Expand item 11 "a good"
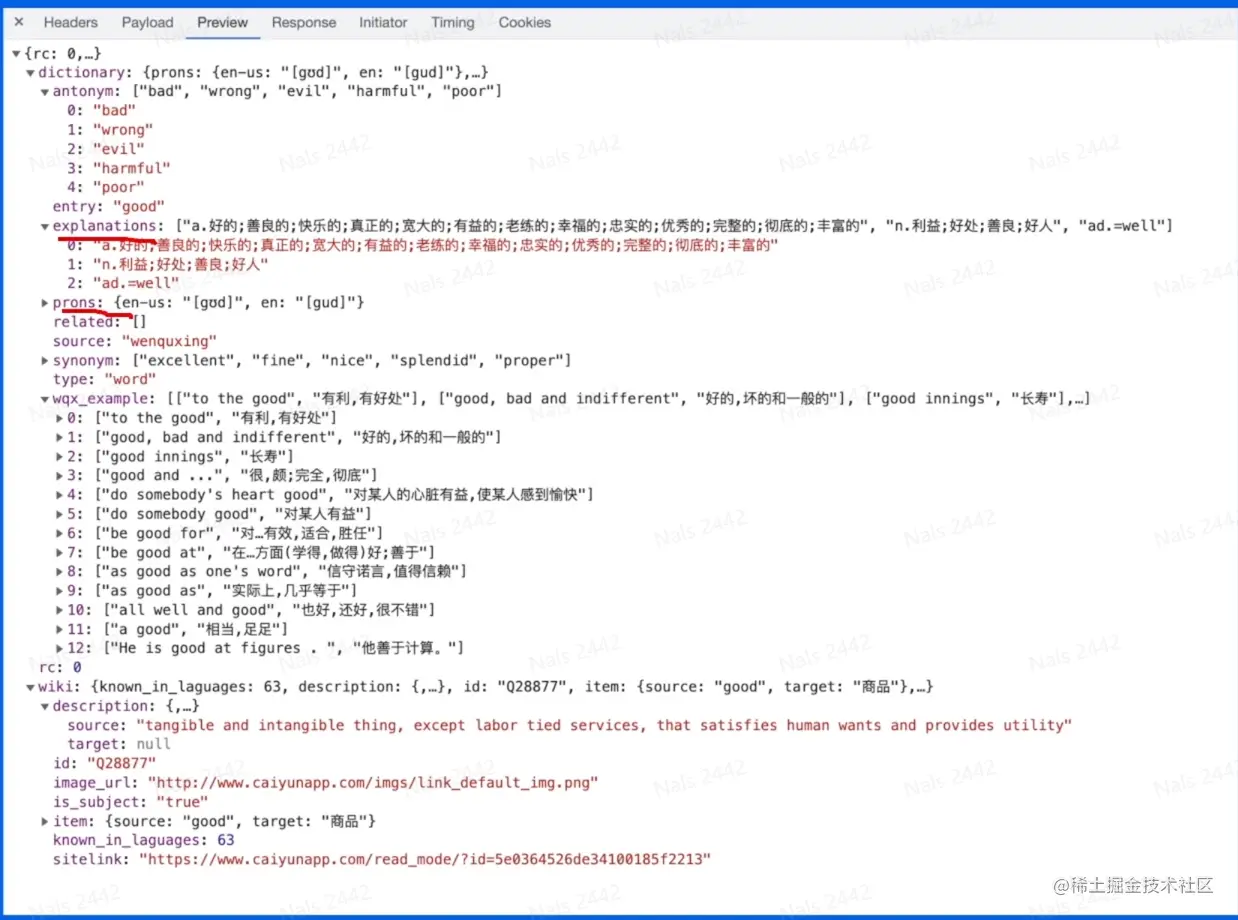1238x920 pixels. pos(59,629)
